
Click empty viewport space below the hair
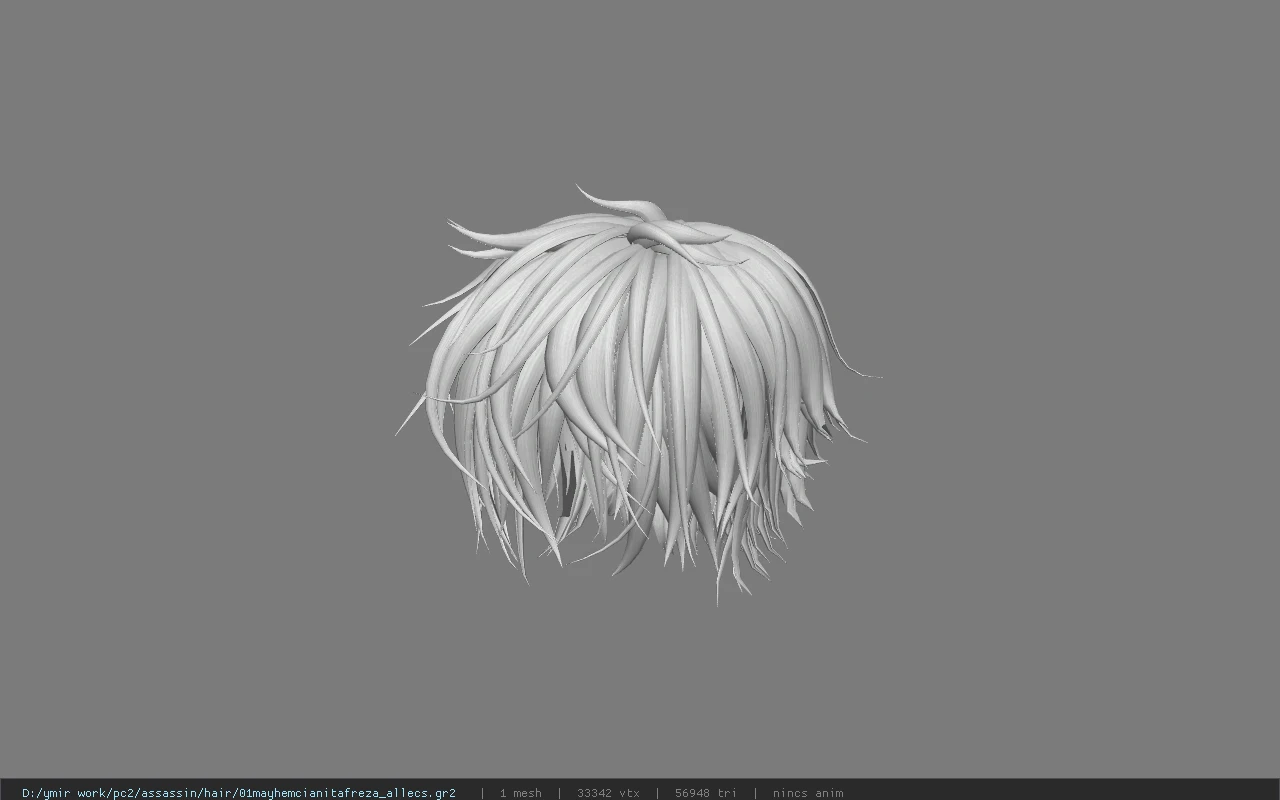pyautogui.click(x=640, y=690)
